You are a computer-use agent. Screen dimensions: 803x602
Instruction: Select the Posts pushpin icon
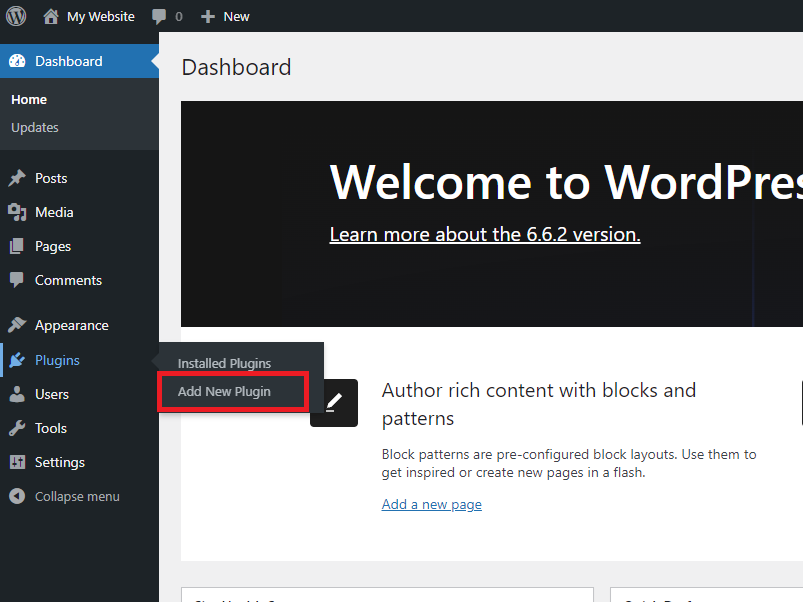[x=17, y=177]
